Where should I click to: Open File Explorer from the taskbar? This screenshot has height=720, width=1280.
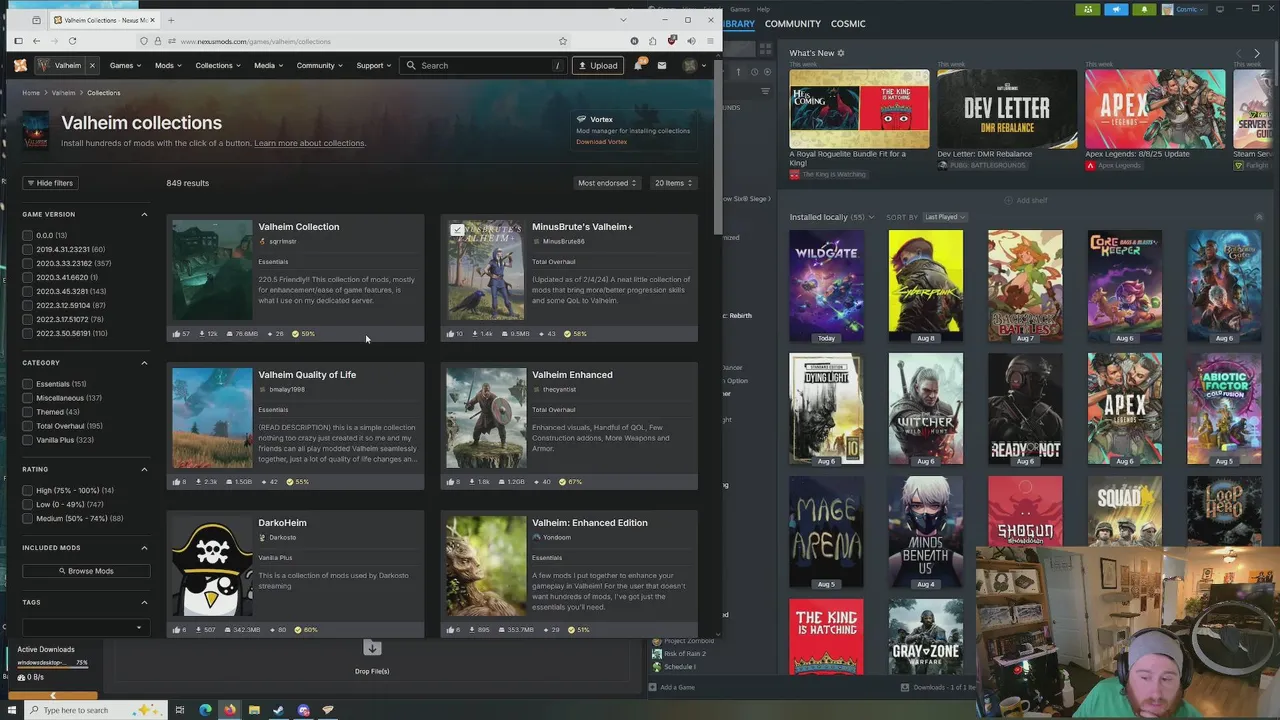[x=254, y=710]
